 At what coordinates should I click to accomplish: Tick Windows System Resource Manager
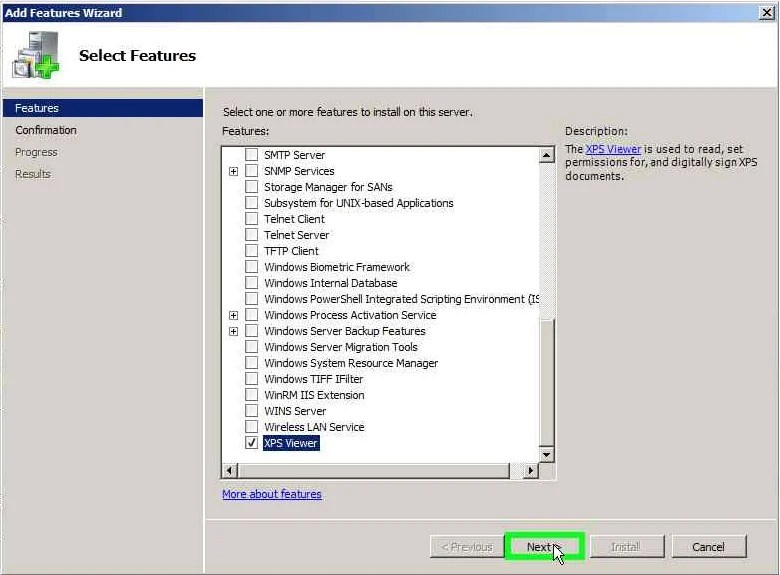pos(252,363)
